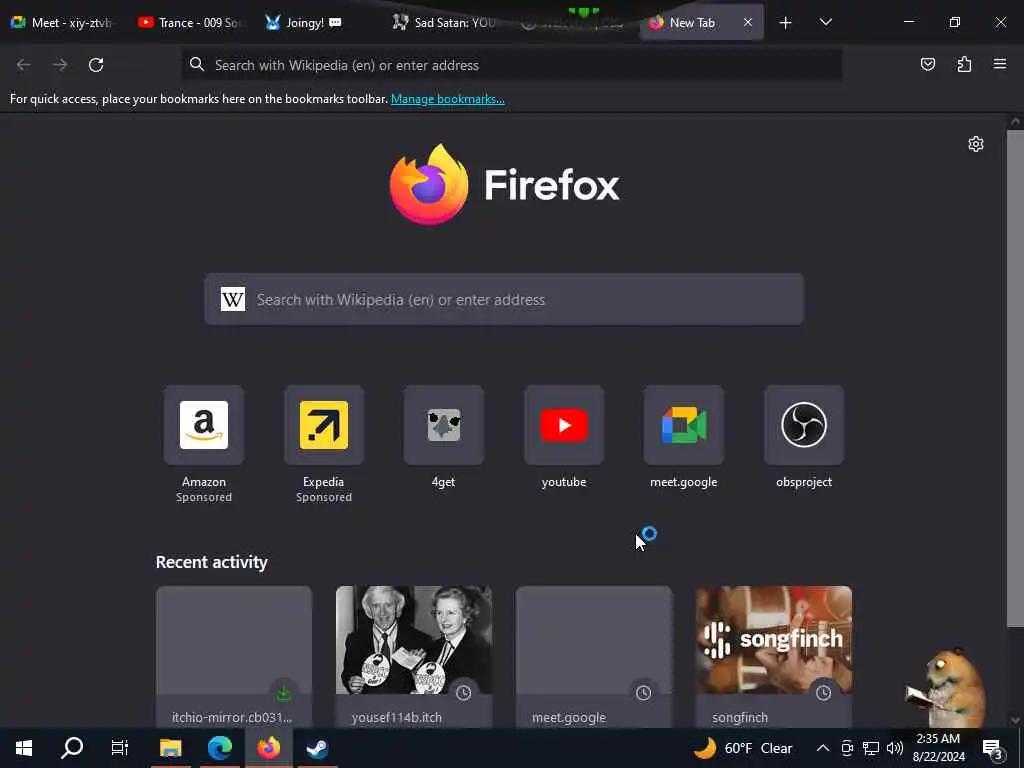Open the Save to Pocket icon
This screenshot has width=1024, height=768.
coord(927,64)
